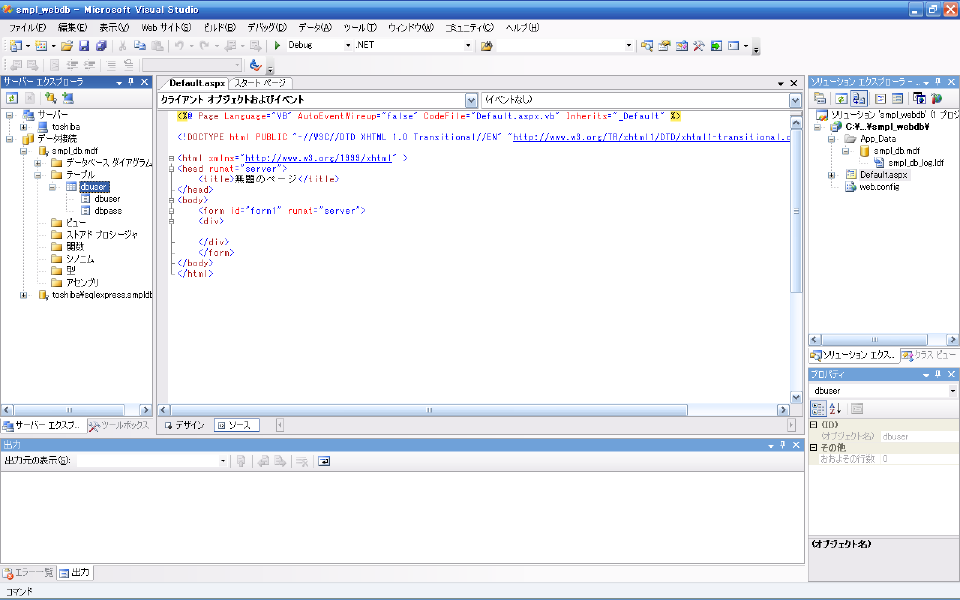Switch to the Design view tab
The width and height of the screenshot is (960, 600).
[x=185, y=425]
